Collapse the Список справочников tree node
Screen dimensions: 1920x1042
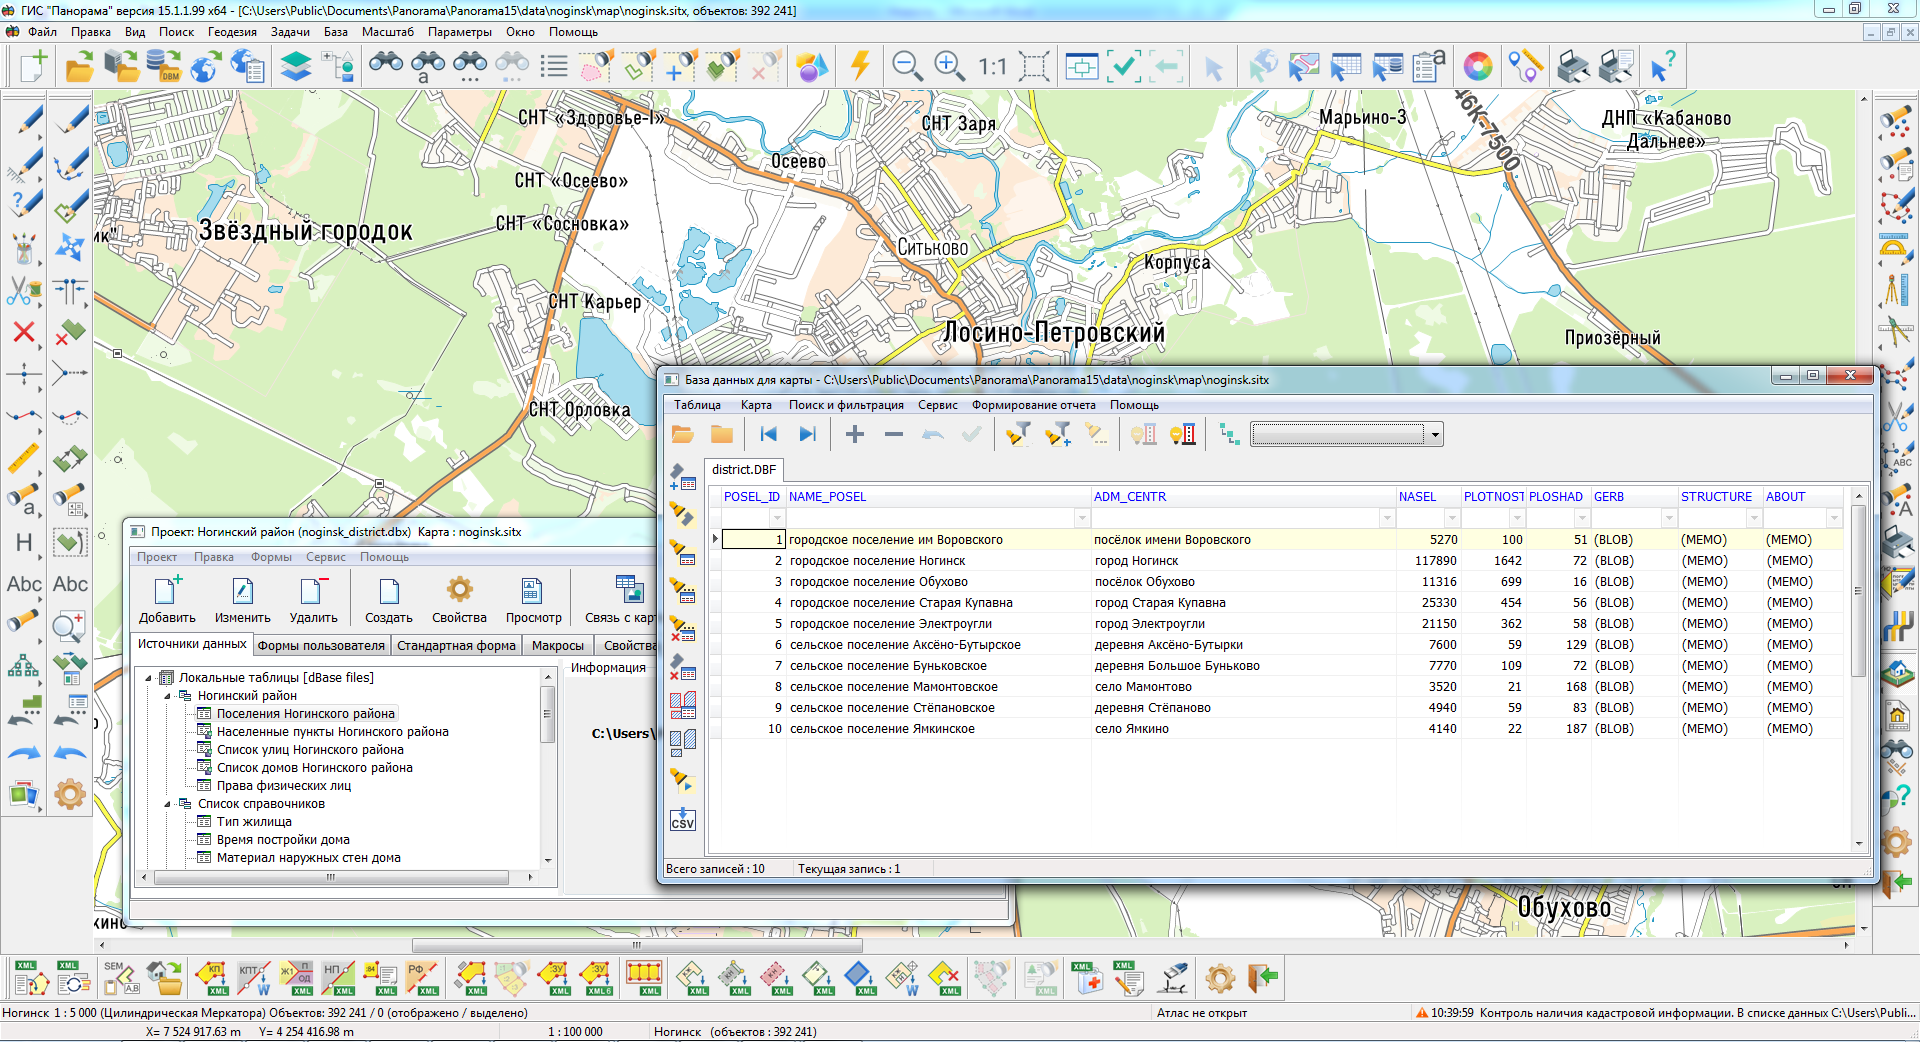tap(168, 804)
